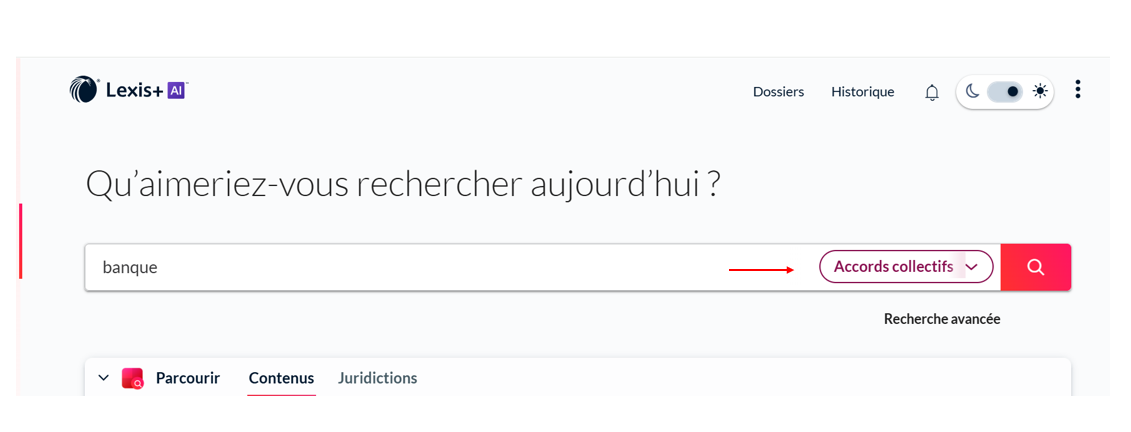Click the Parcourir red browse icon
This screenshot has height=432, width=1131.
point(132,378)
